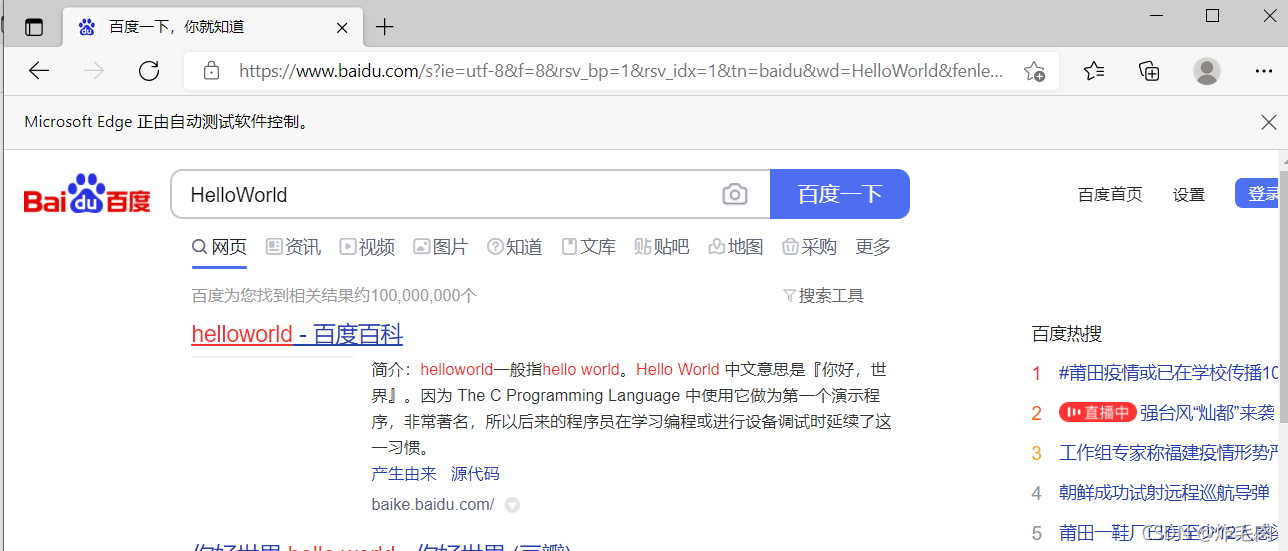The image size is (1288, 551).
Task: Go back to previous page
Action: click(x=39, y=71)
